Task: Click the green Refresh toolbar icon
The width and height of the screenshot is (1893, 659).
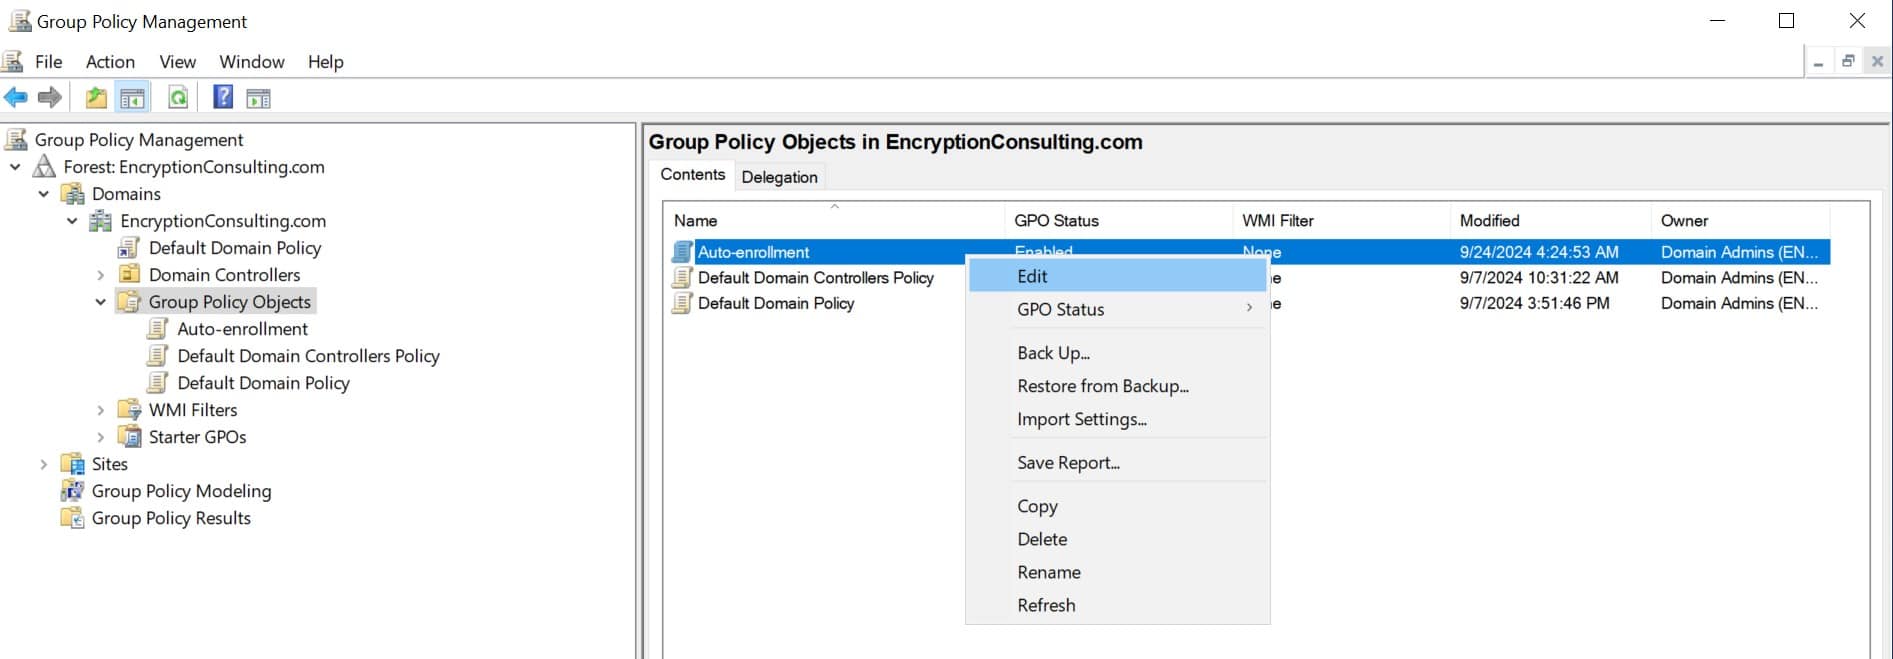Action: pos(178,98)
